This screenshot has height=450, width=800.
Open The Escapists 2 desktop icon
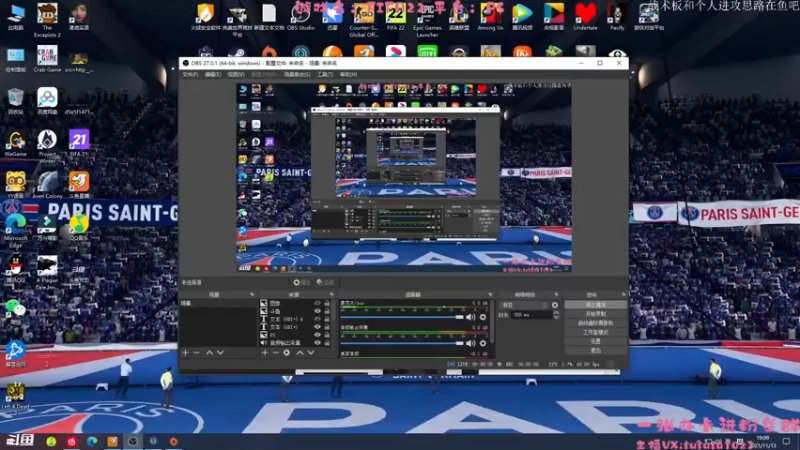tap(47, 20)
